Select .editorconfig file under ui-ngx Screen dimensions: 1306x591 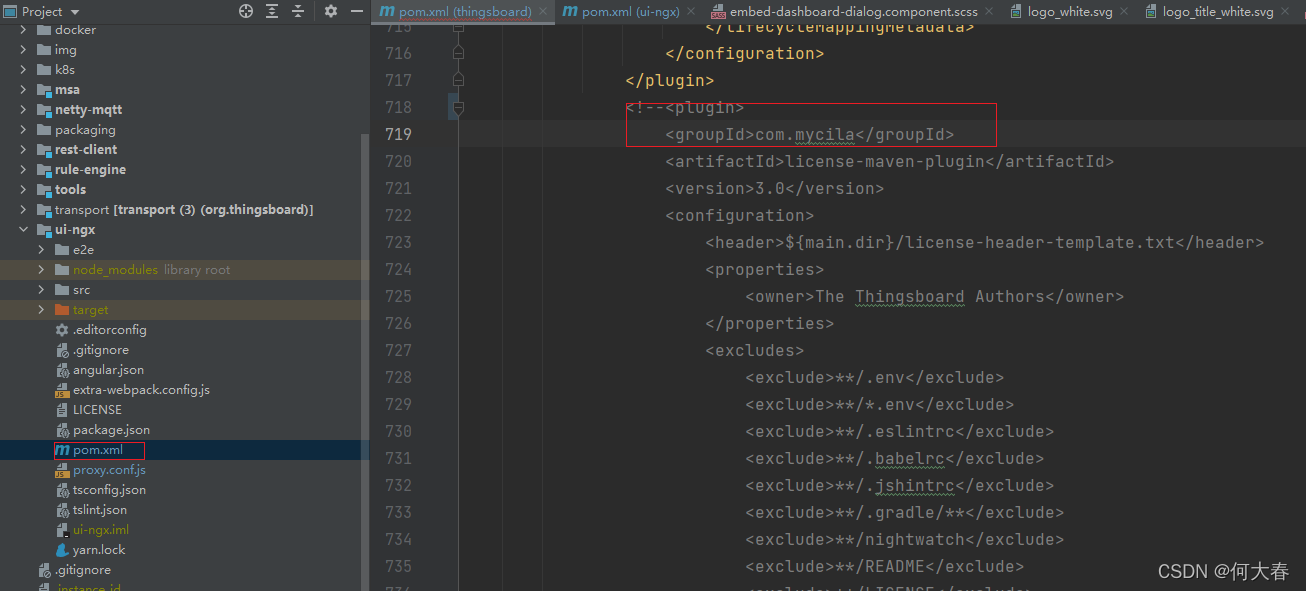pyautogui.click(x=110, y=330)
